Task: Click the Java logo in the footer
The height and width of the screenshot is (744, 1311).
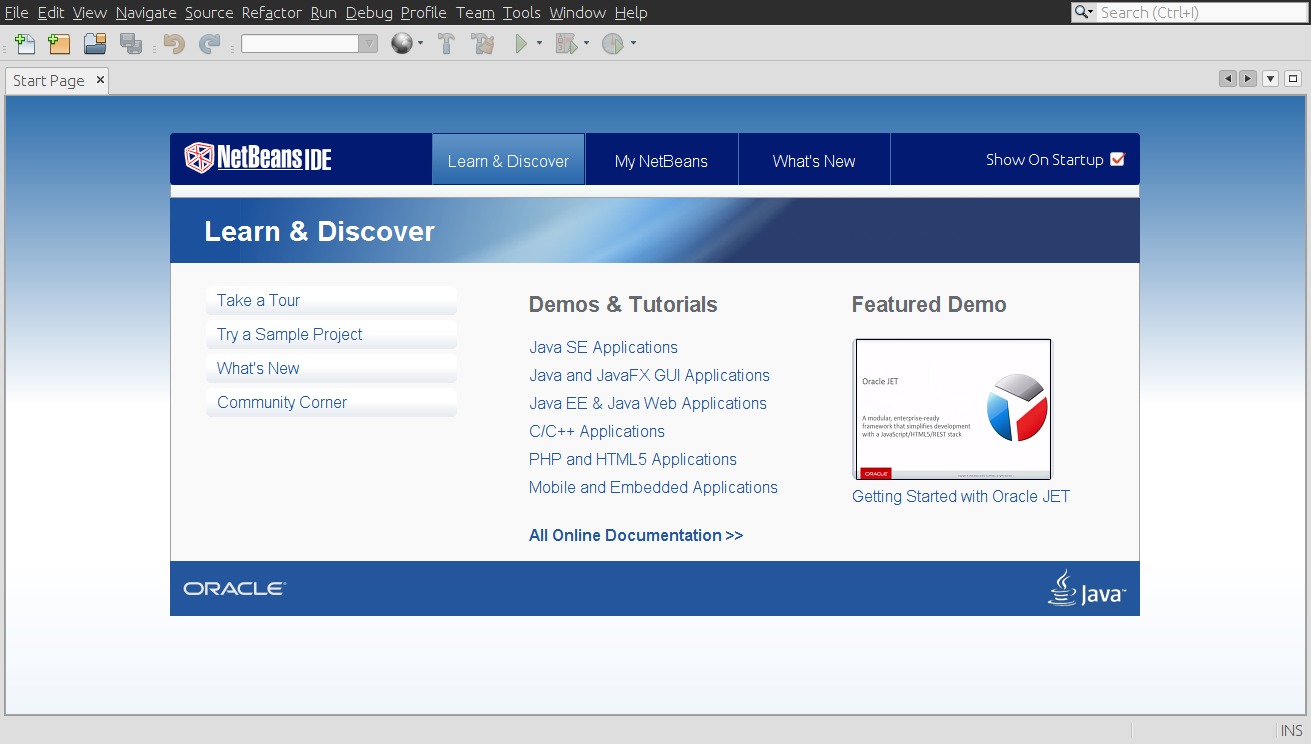Action: tap(1087, 589)
